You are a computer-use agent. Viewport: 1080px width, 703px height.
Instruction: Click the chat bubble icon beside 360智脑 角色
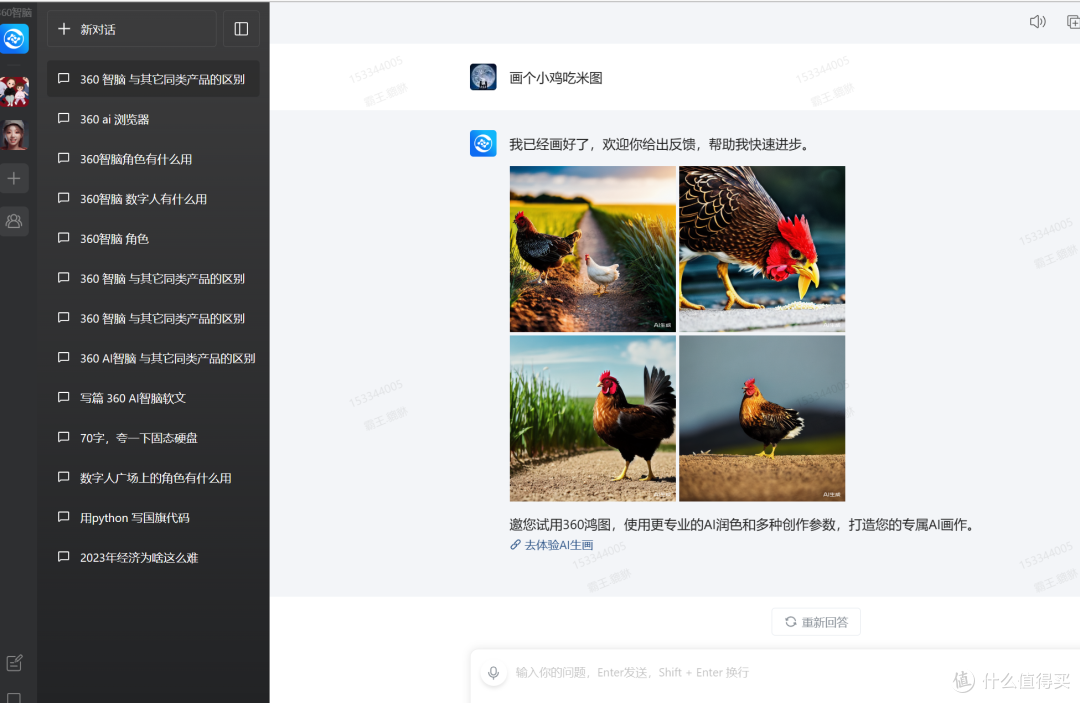click(63, 238)
